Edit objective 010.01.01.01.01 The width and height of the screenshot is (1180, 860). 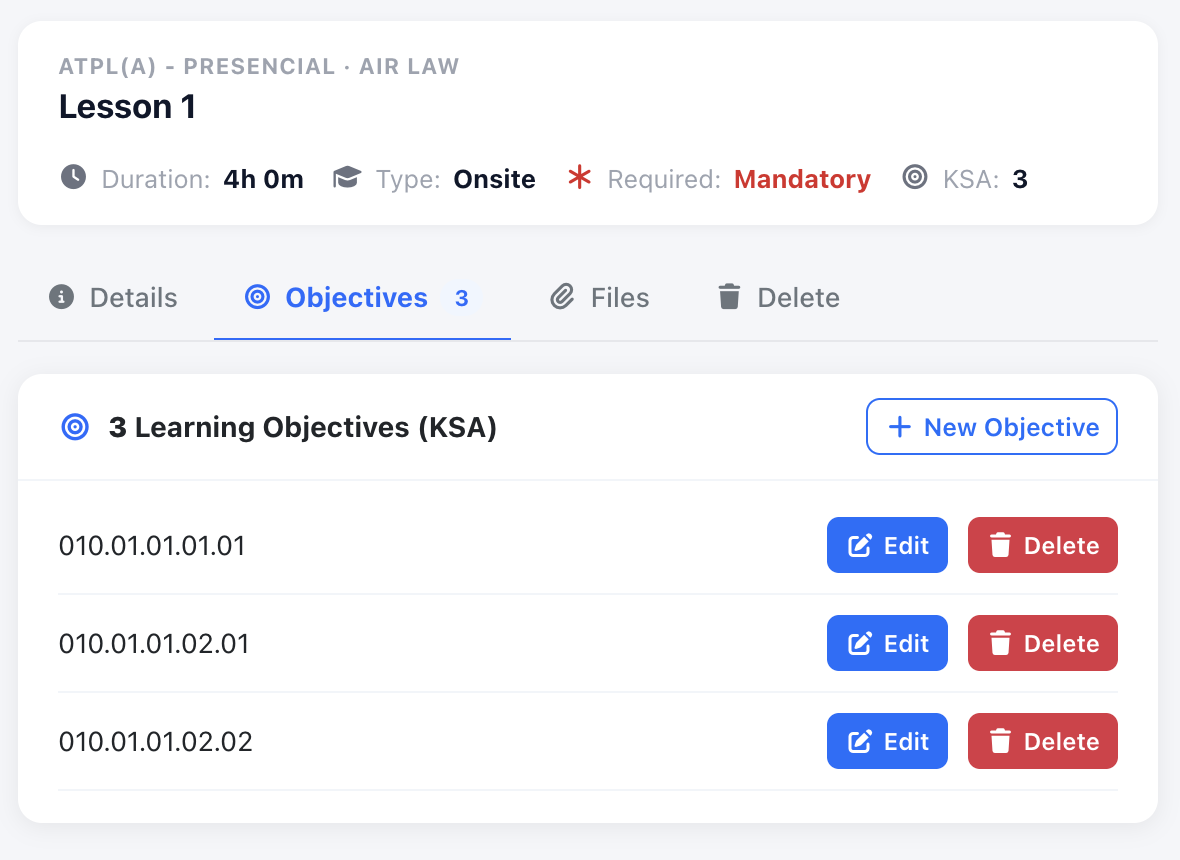tap(887, 545)
